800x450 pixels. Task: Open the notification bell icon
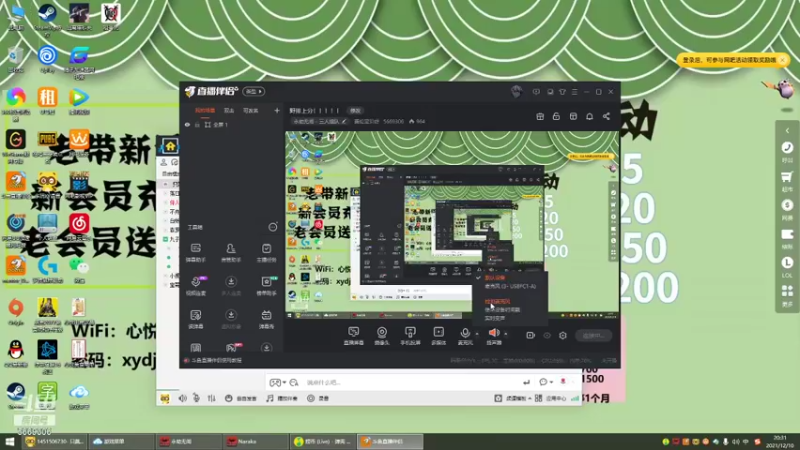coord(589,116)
